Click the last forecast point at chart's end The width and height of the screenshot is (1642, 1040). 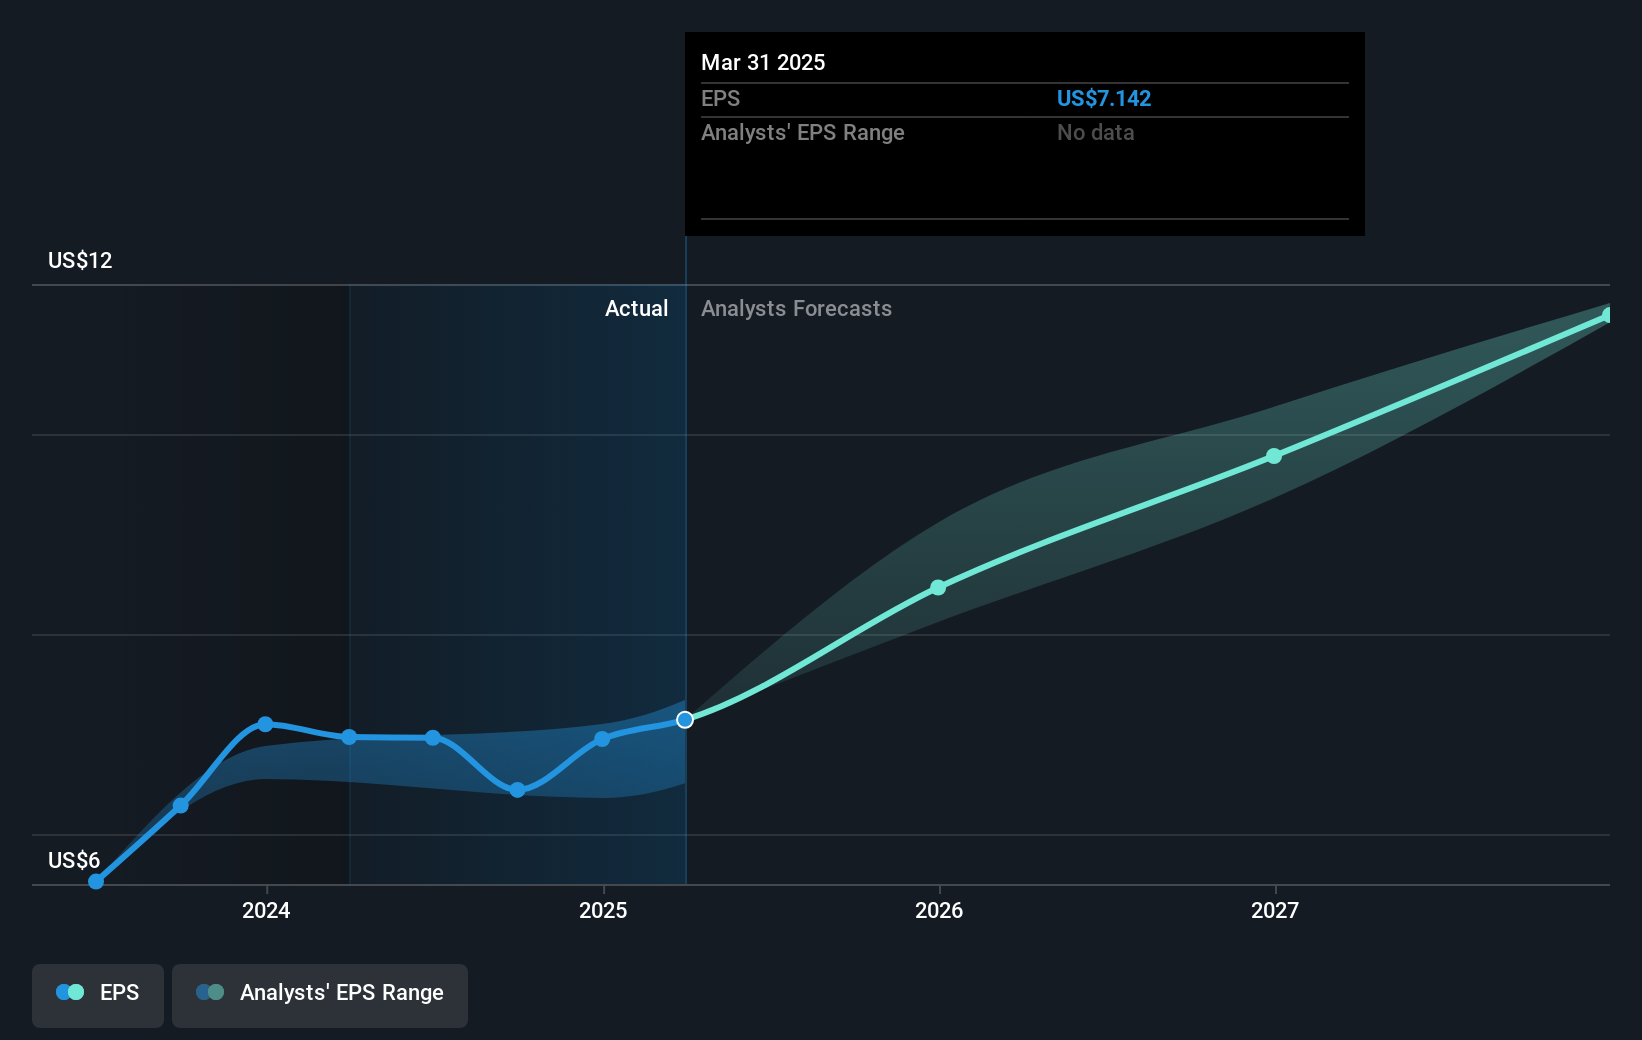click(1608, 315)
